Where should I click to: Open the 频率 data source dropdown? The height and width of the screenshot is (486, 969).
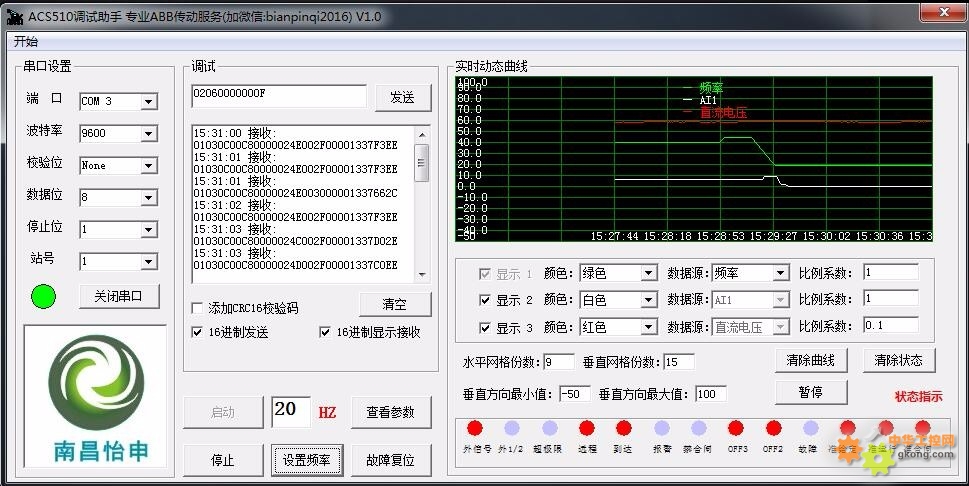(781, 273)
